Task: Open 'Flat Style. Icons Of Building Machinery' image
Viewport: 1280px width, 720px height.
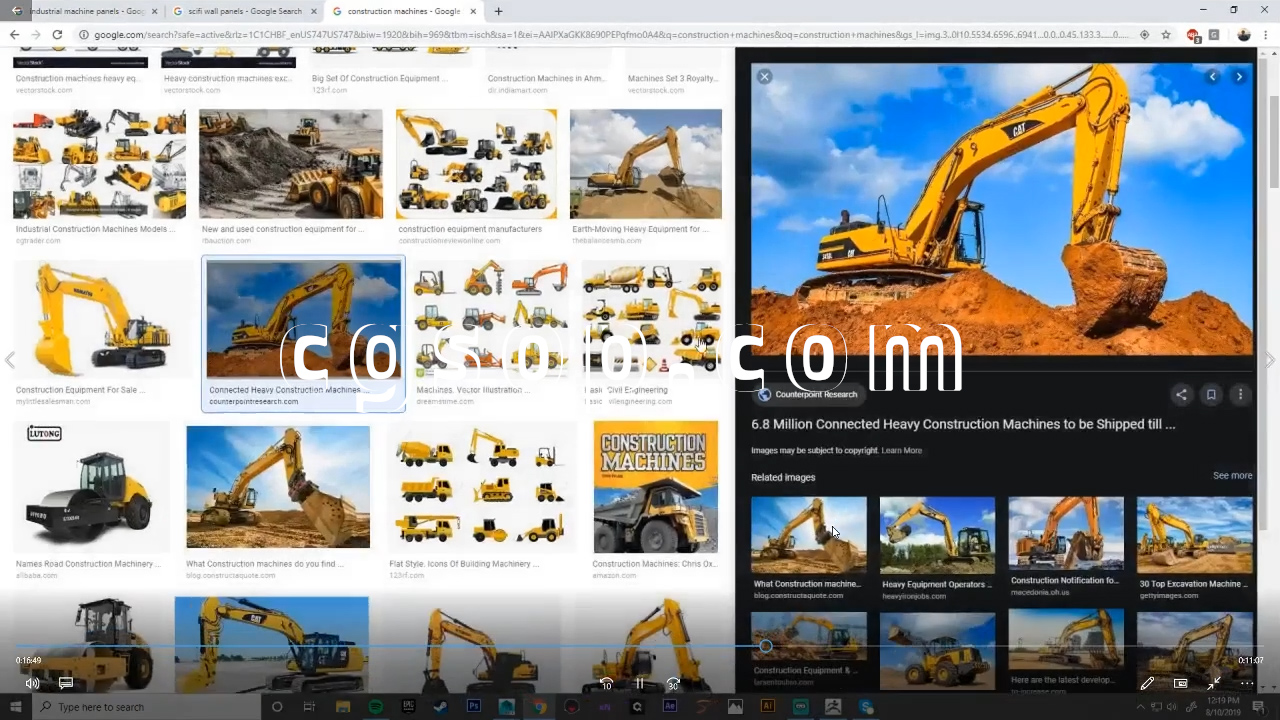Action: [x=481, y=487]
